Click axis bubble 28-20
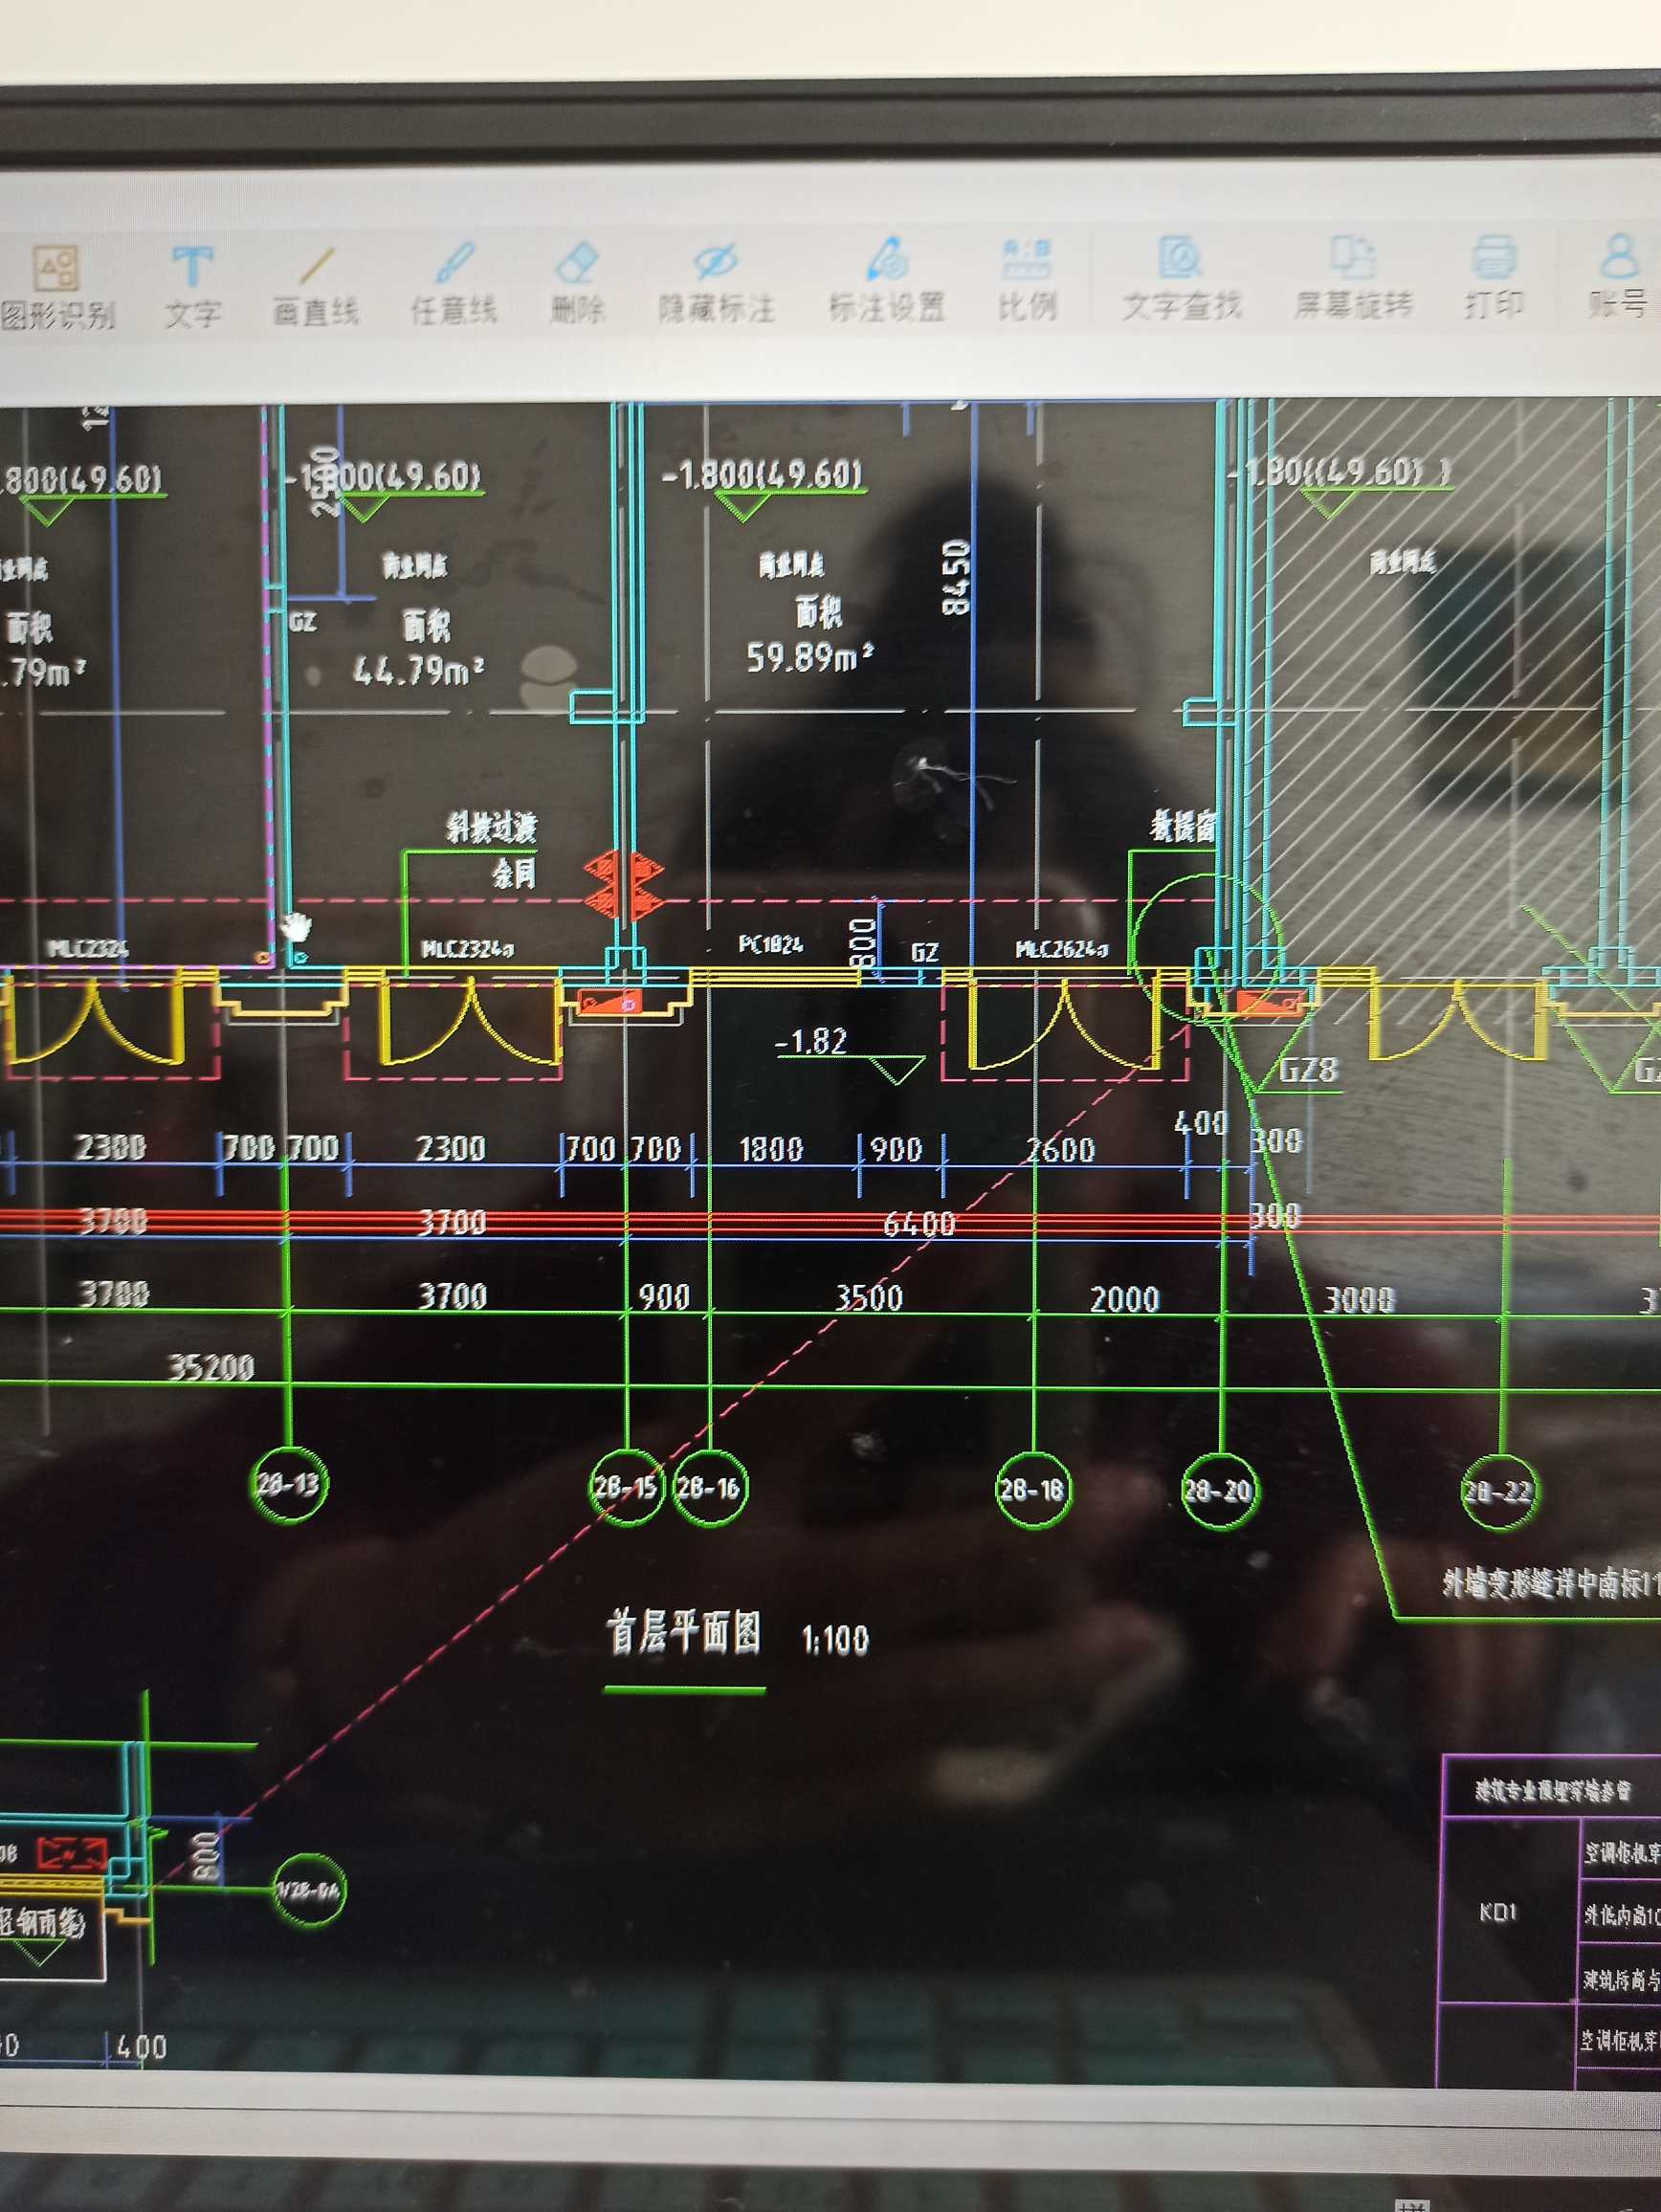Viewport: 1661px width, 2212px height. 1218,1492
